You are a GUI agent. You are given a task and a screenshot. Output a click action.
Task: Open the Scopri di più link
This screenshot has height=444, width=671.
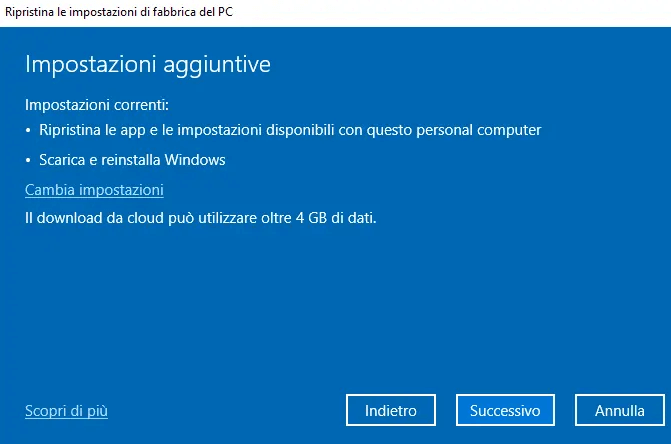point(65,410)
